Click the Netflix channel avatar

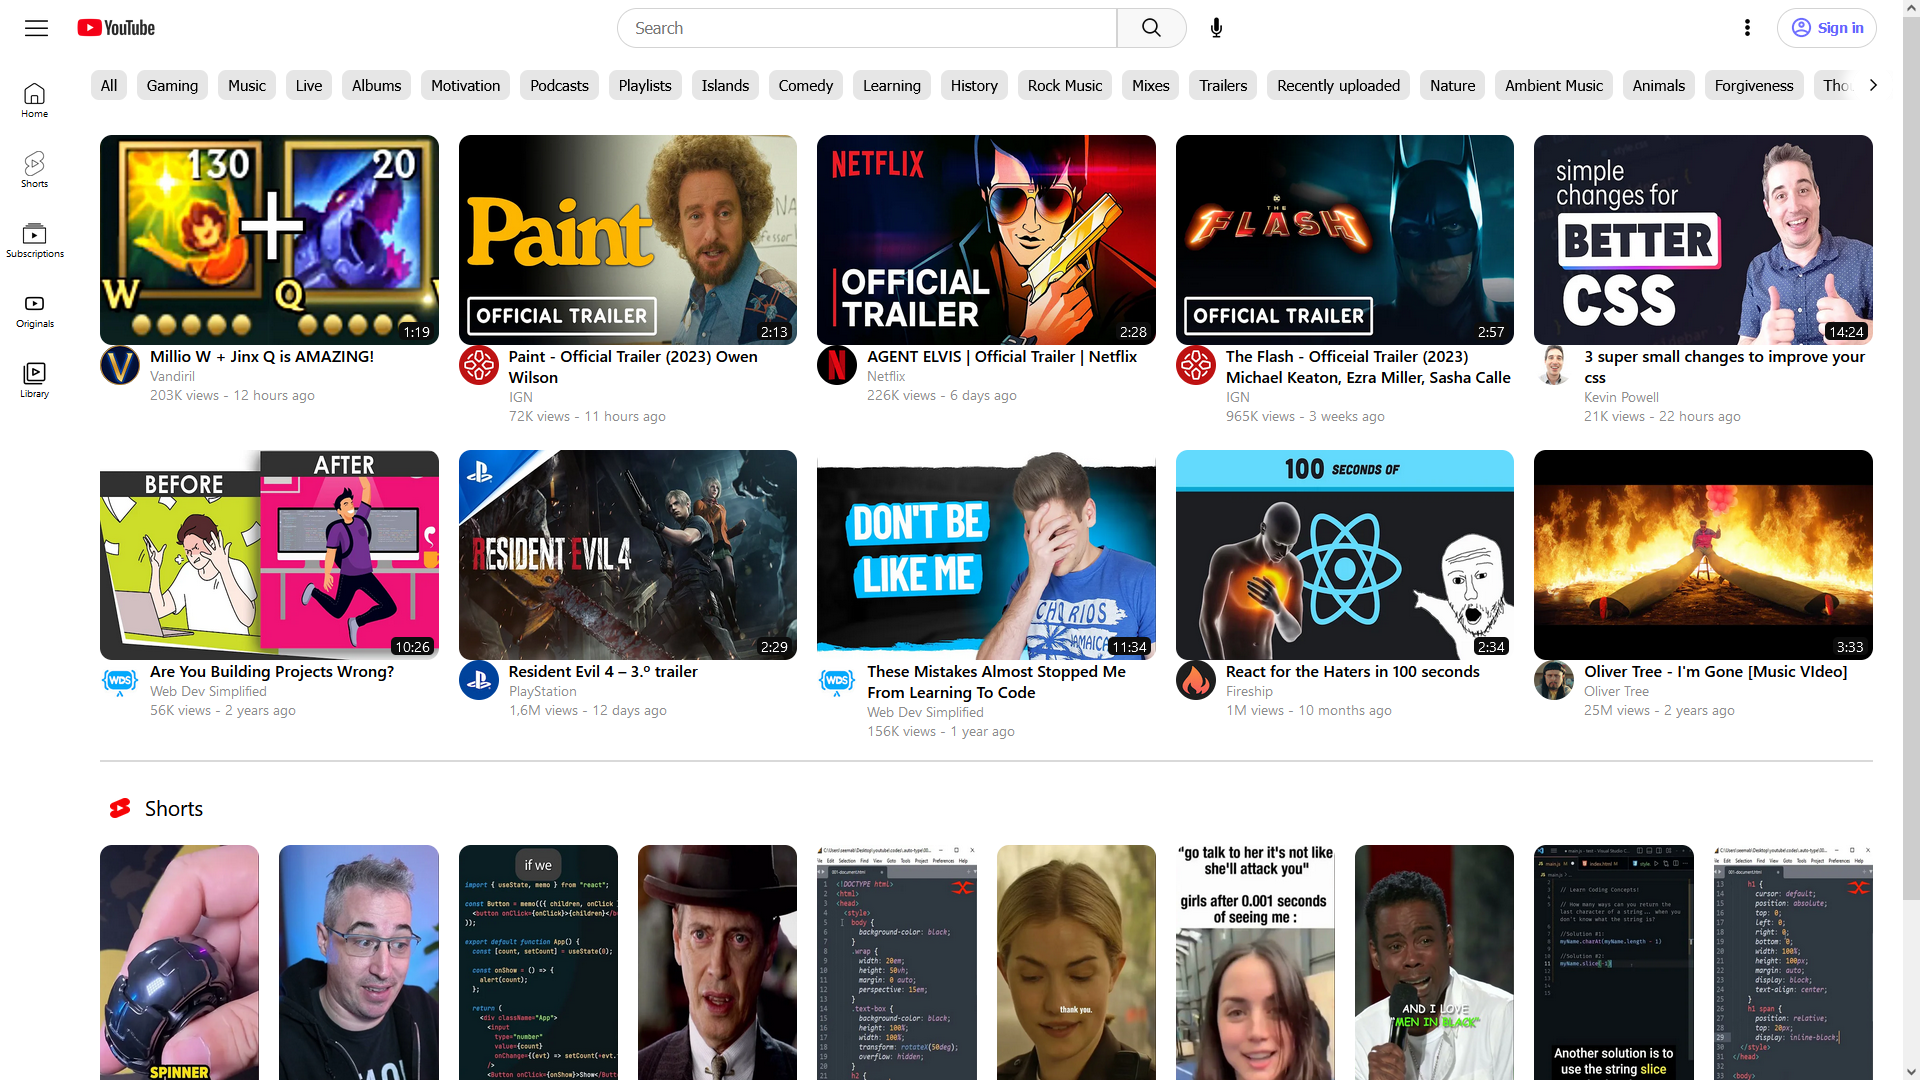(x=837, y=365)
